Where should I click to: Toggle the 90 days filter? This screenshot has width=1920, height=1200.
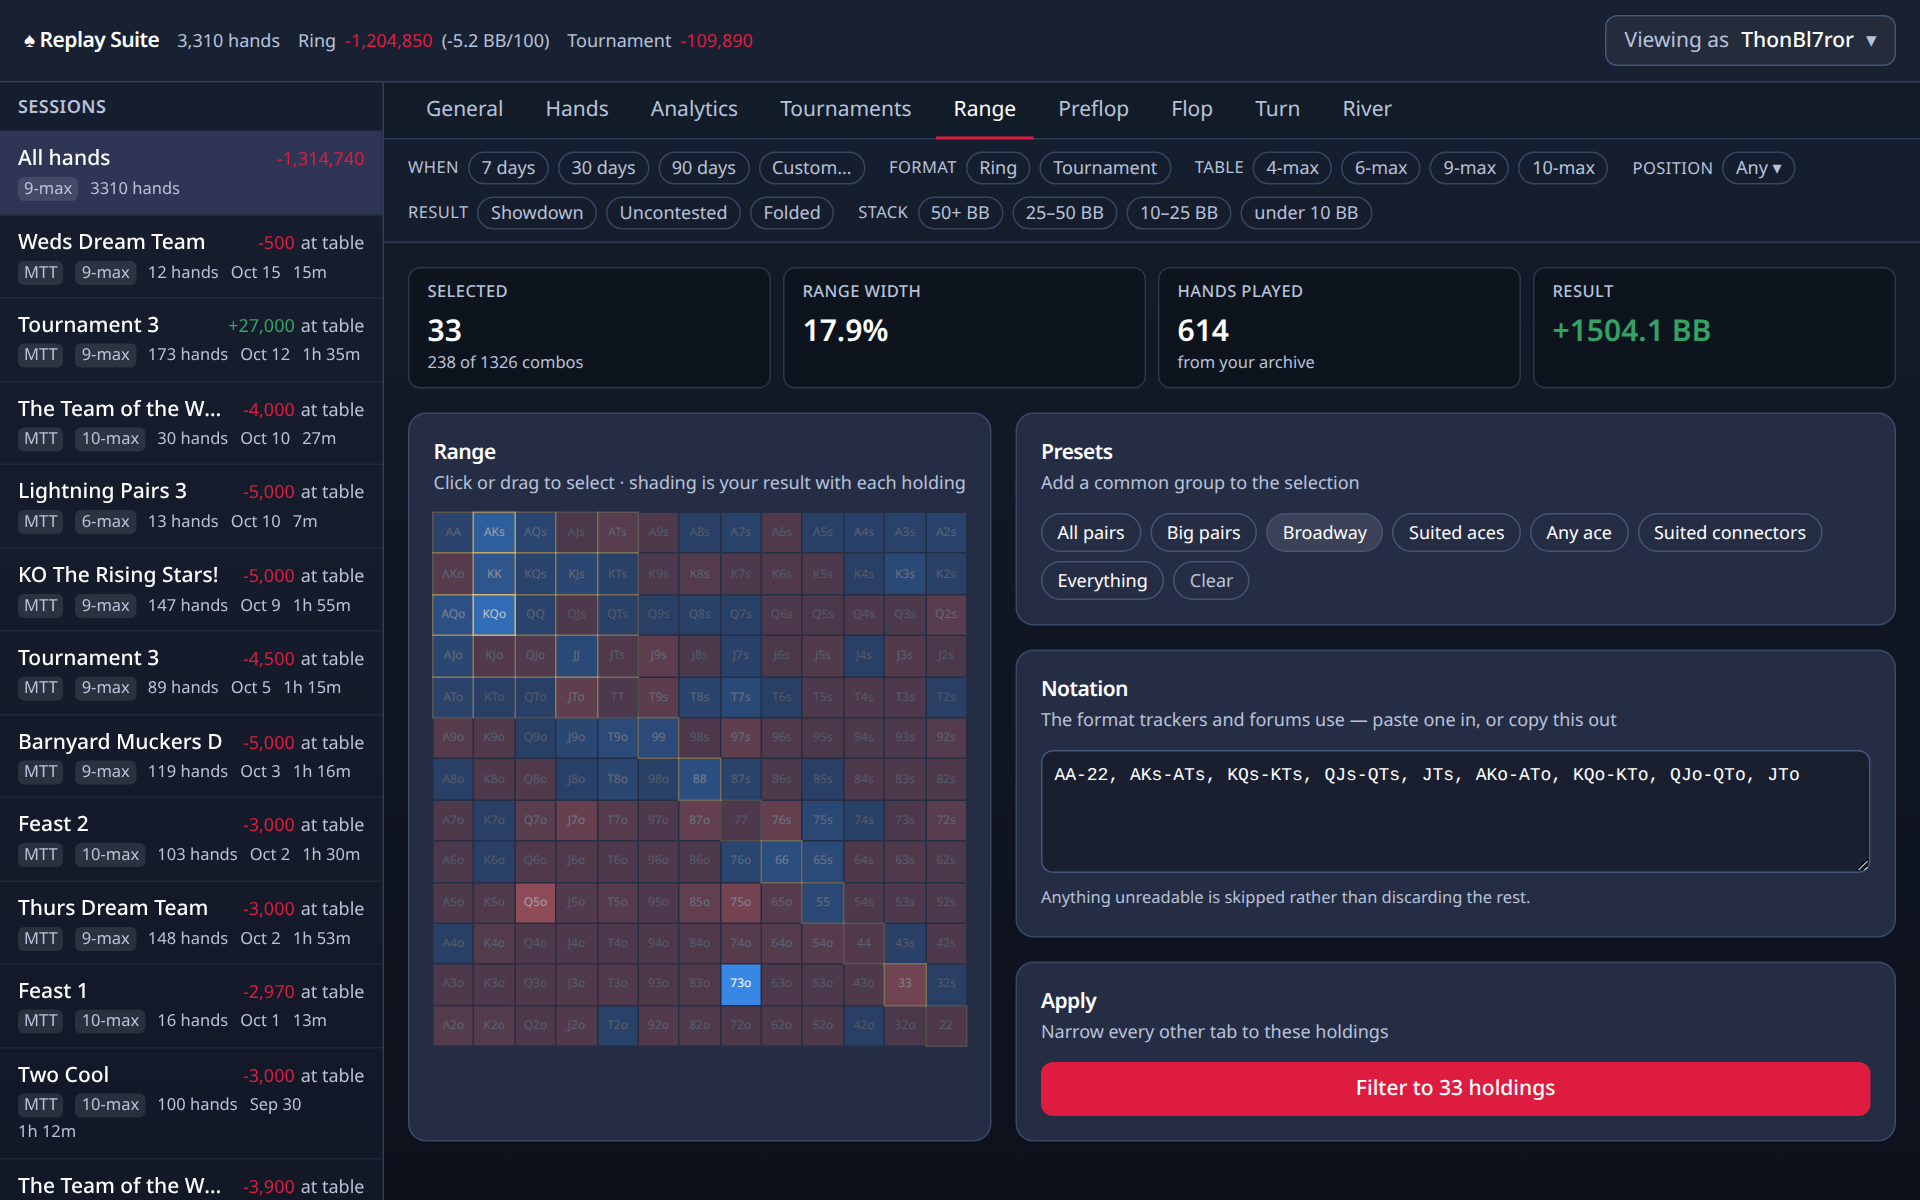click(703, 168)
